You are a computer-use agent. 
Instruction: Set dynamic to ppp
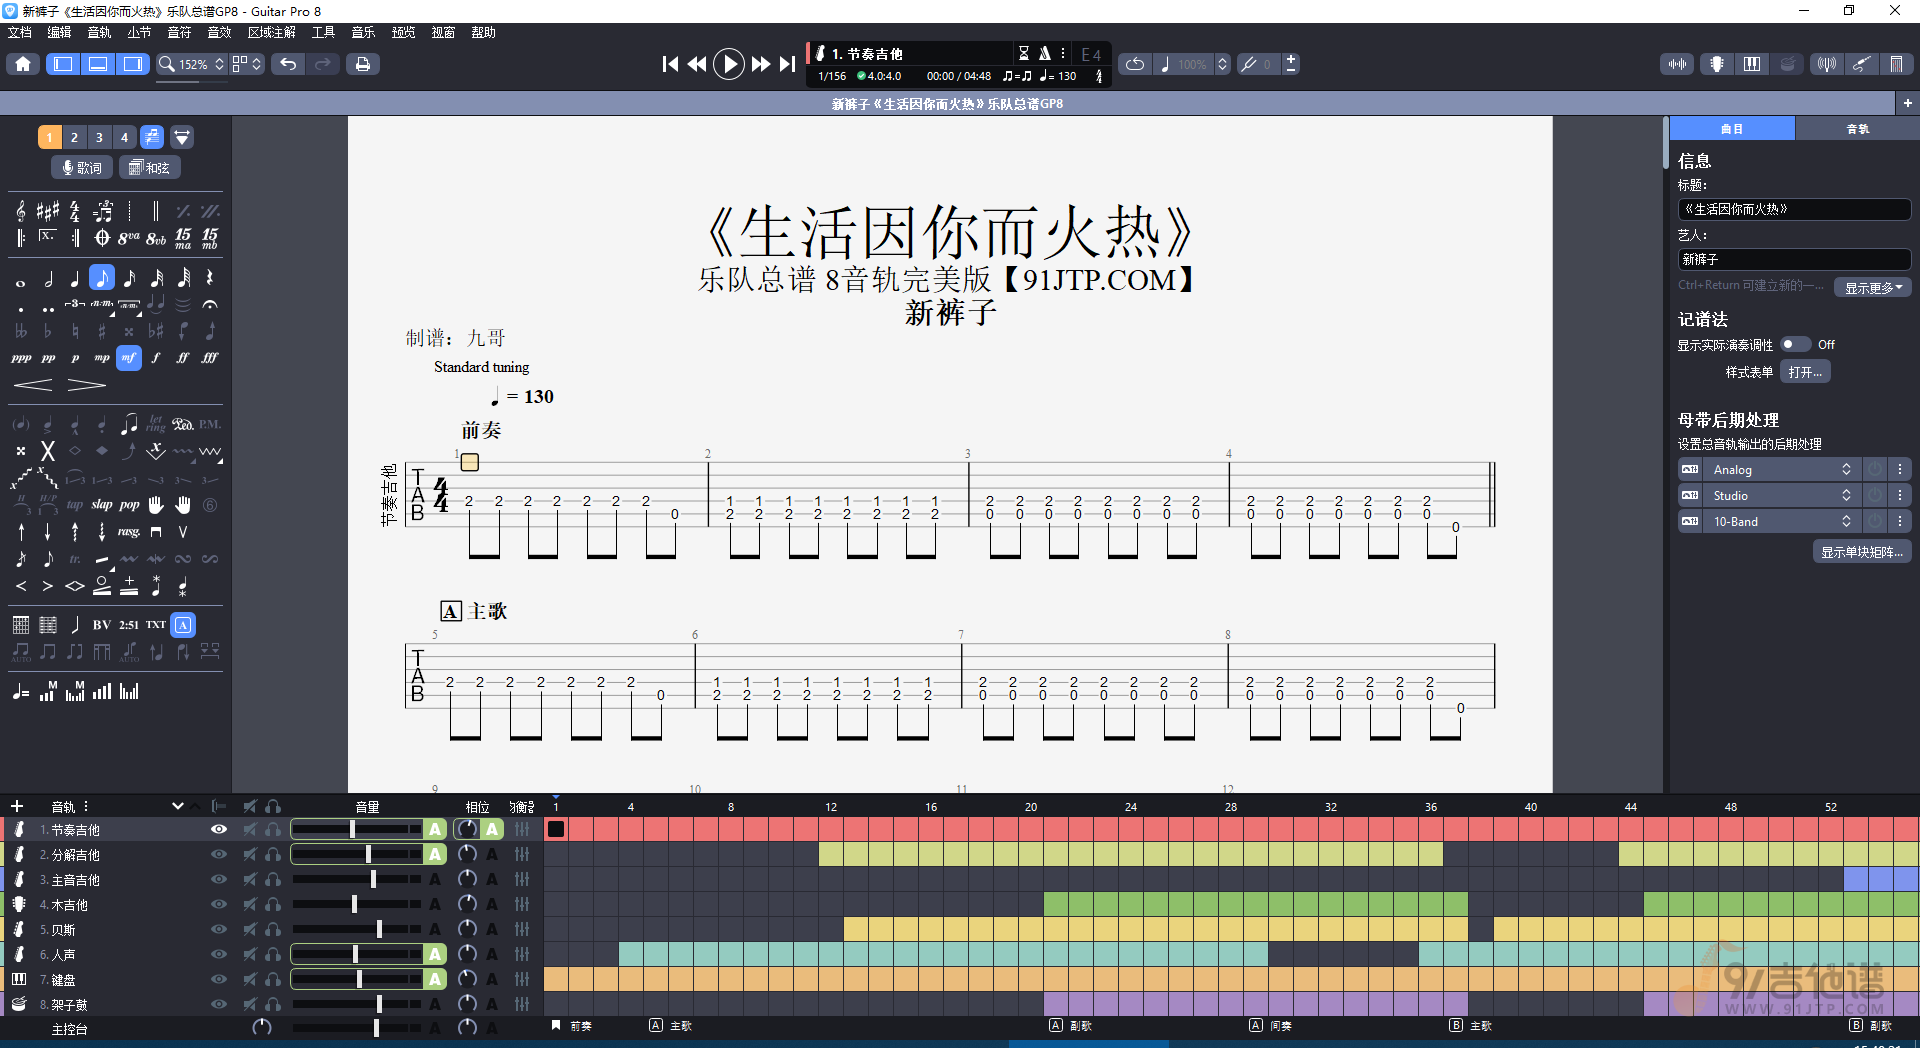pos(21,357)
